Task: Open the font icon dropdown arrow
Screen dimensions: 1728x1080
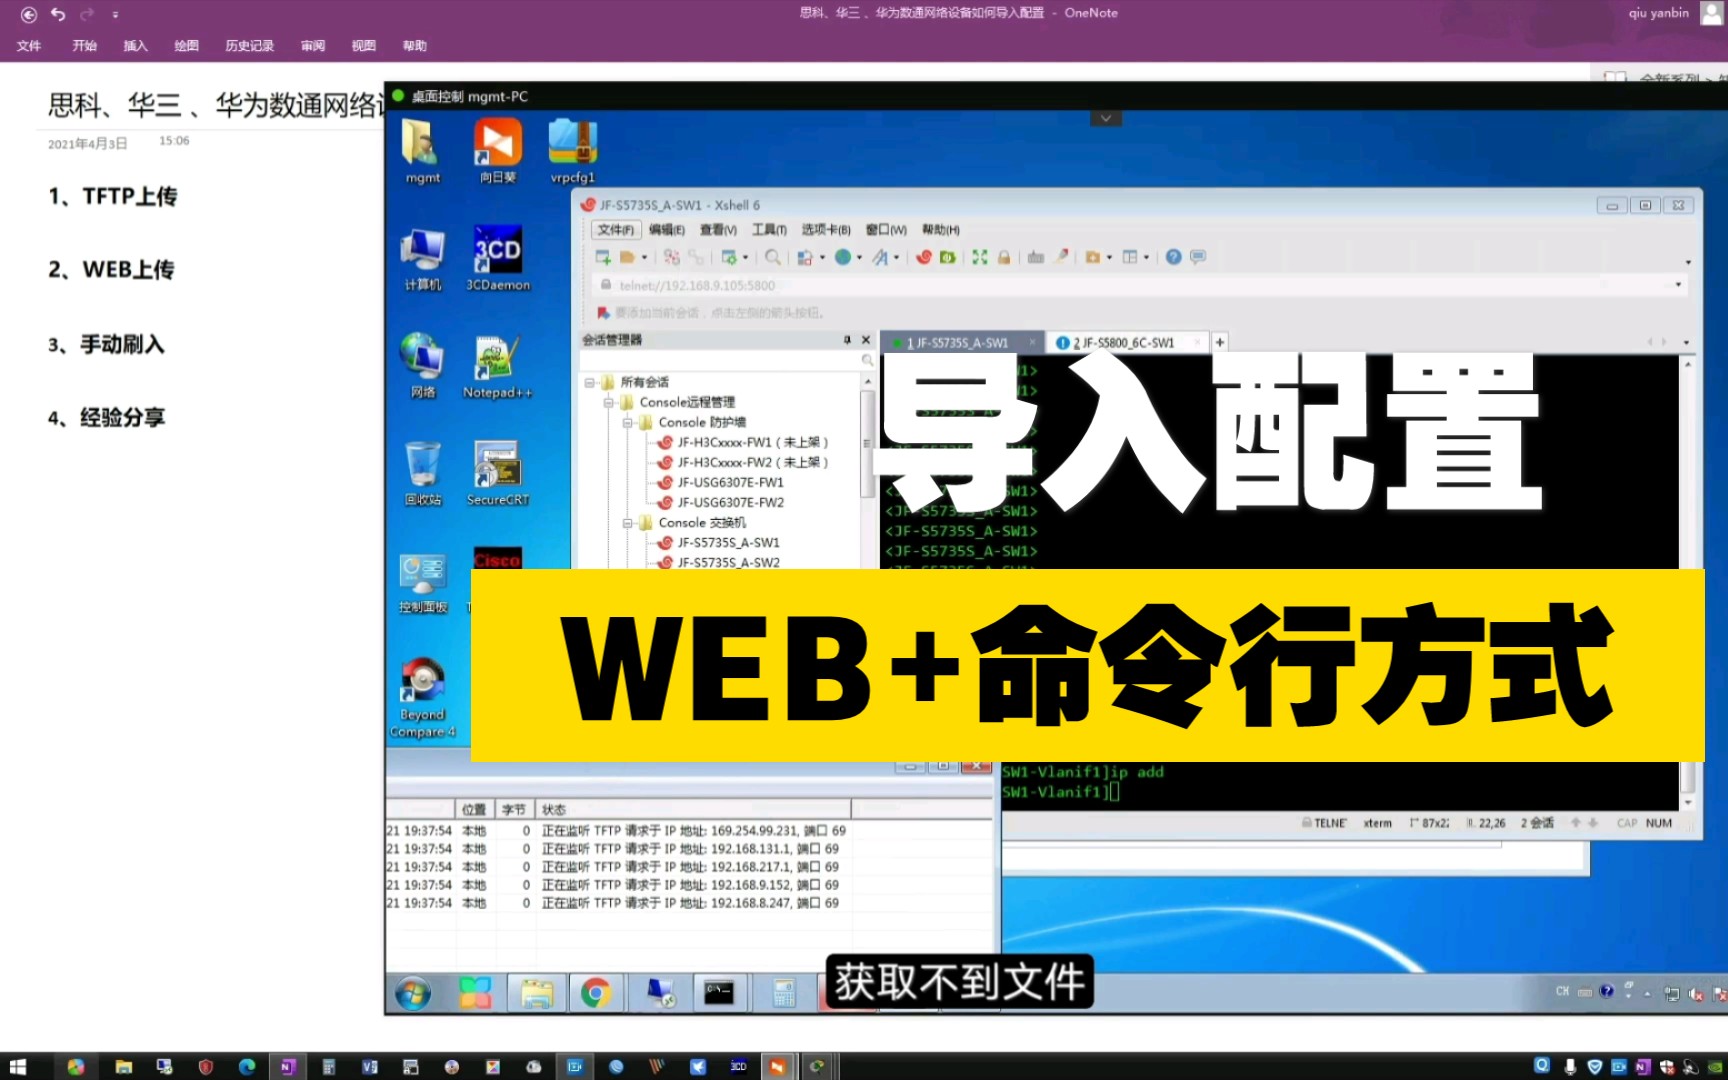Action: point(896,257)
